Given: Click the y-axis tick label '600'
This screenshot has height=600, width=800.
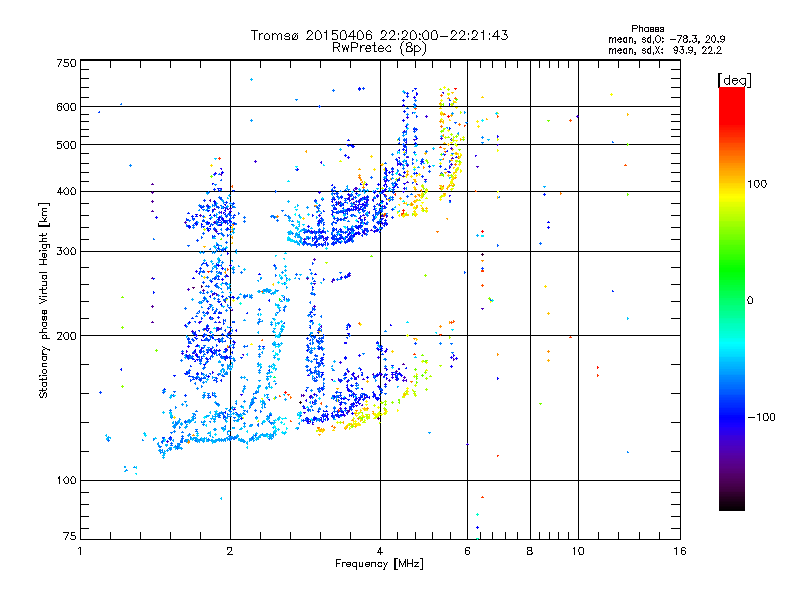Looking at the screenshot, I should (67, 107).
